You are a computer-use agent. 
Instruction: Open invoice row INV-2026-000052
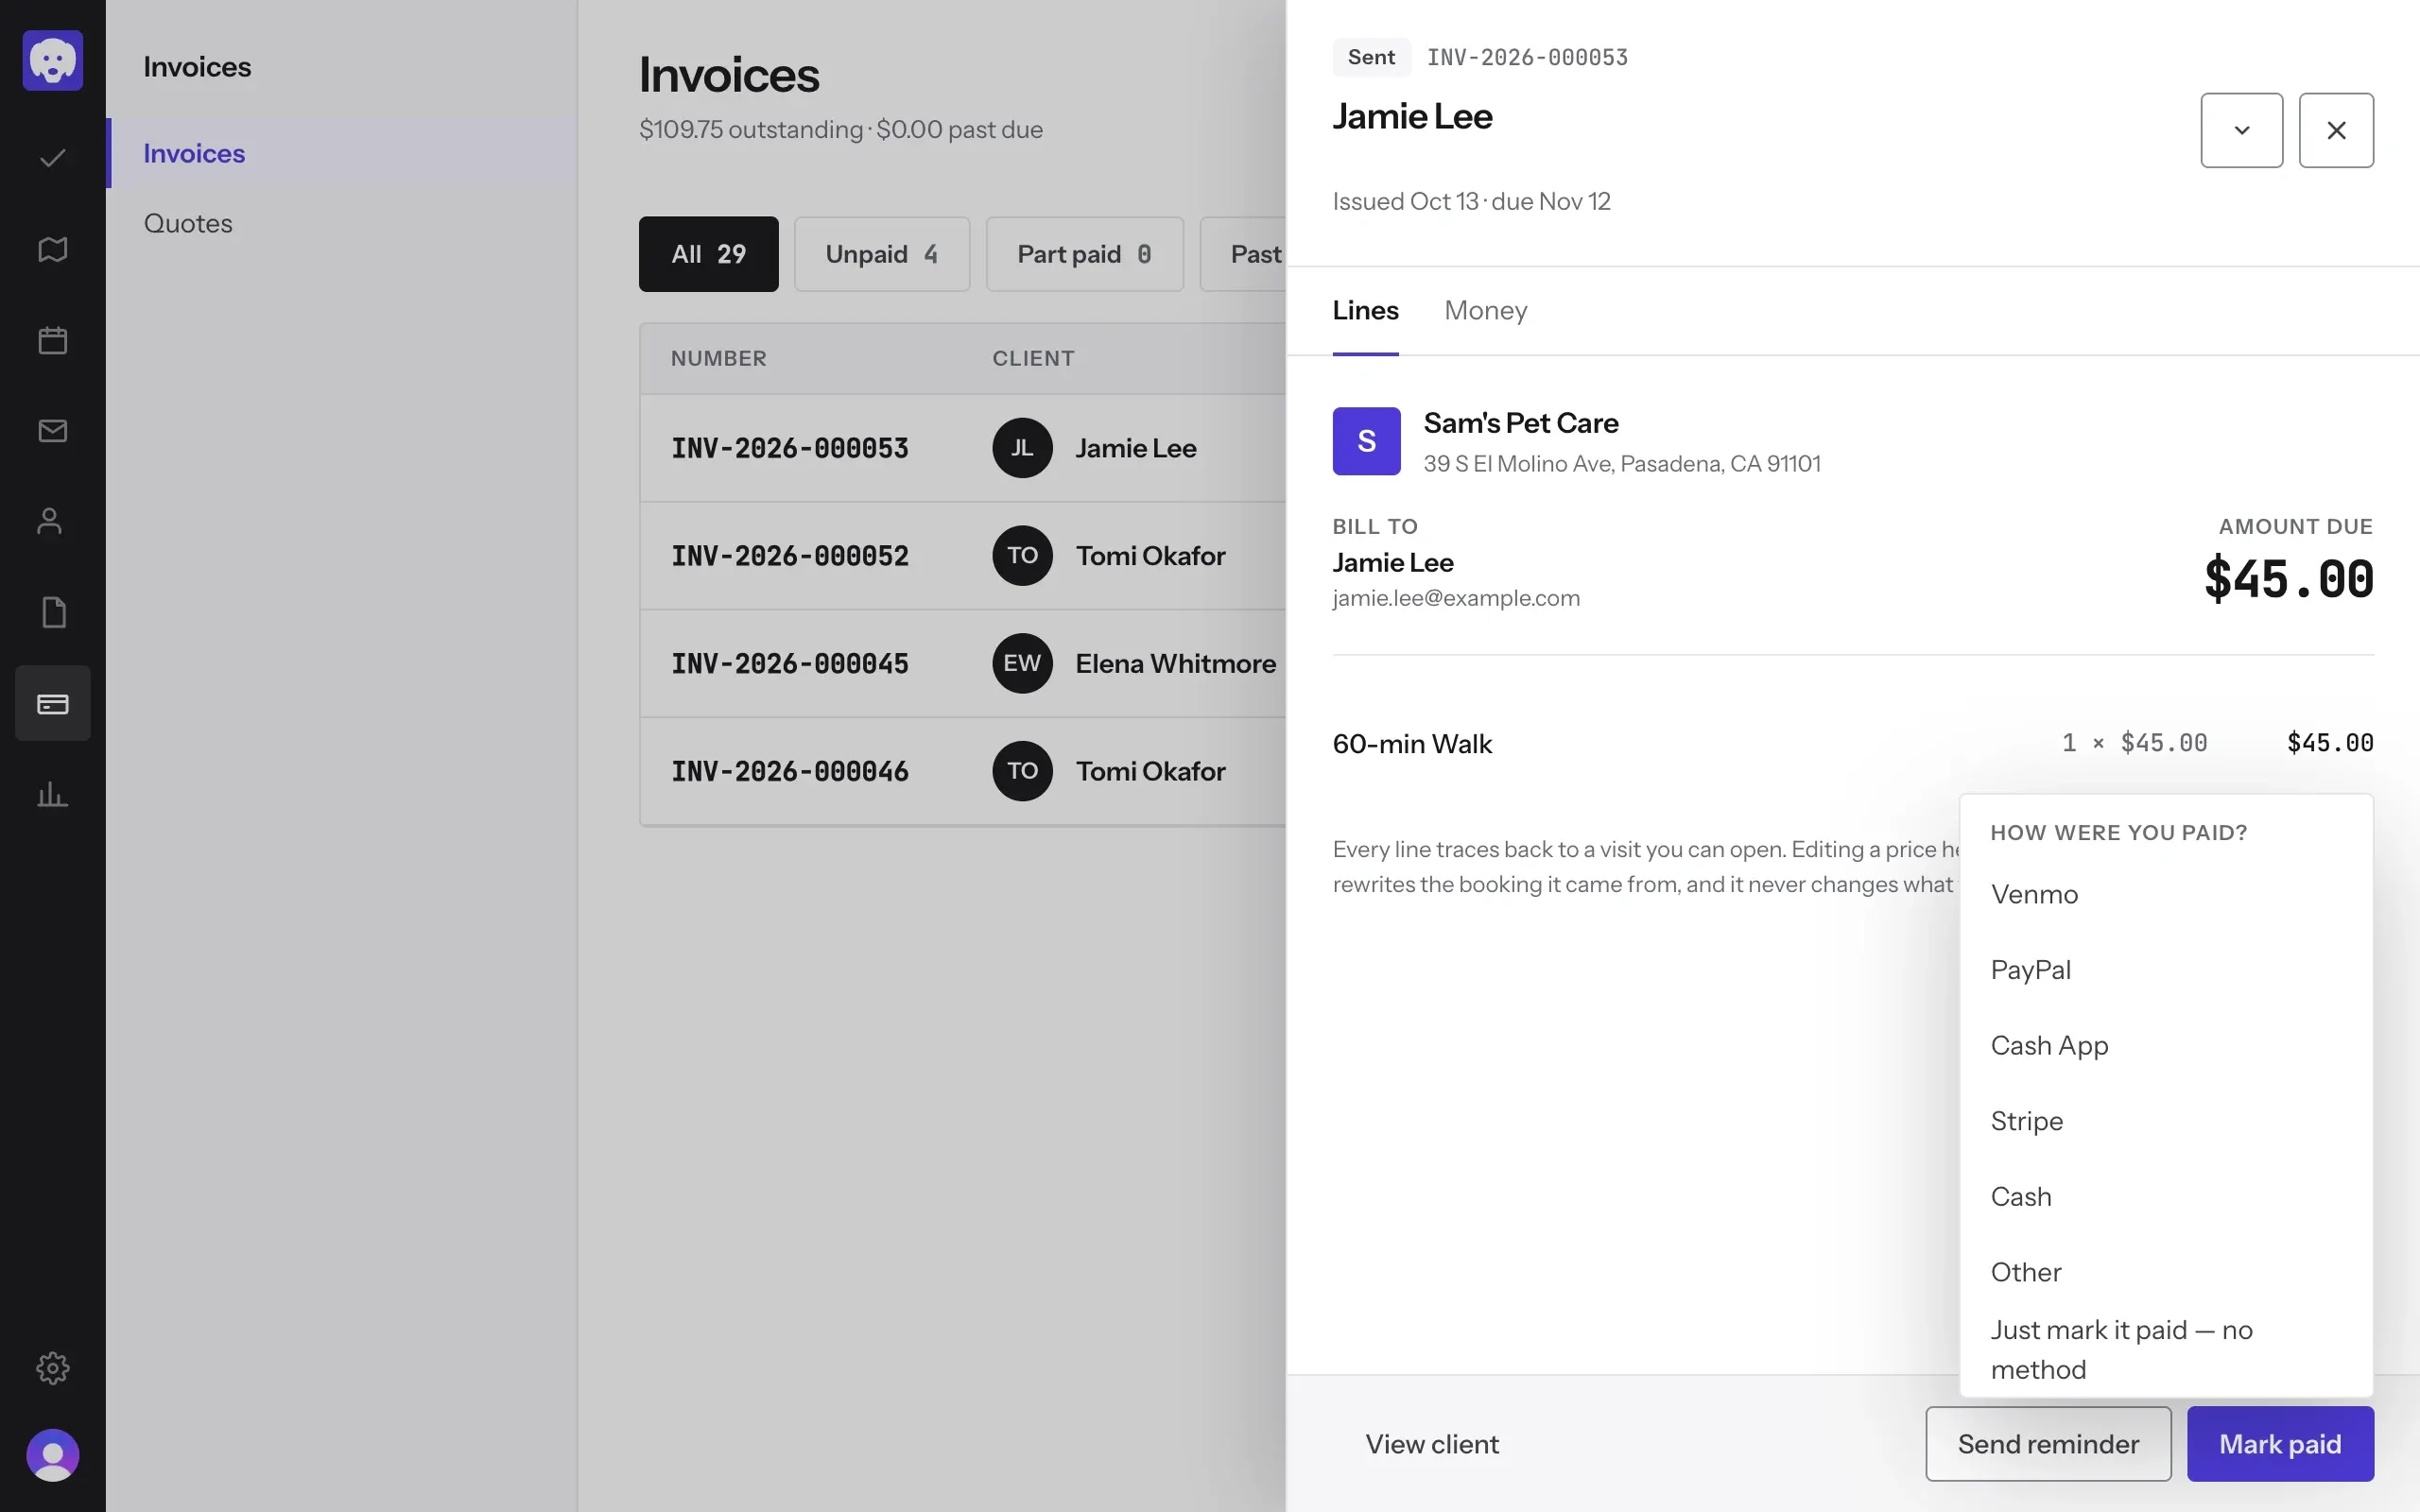963,556
